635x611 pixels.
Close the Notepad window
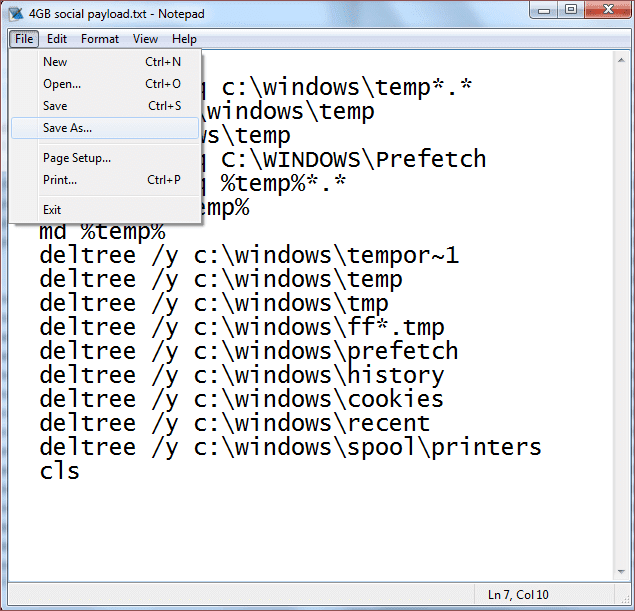pyautogui.click(x=605, y=10)
